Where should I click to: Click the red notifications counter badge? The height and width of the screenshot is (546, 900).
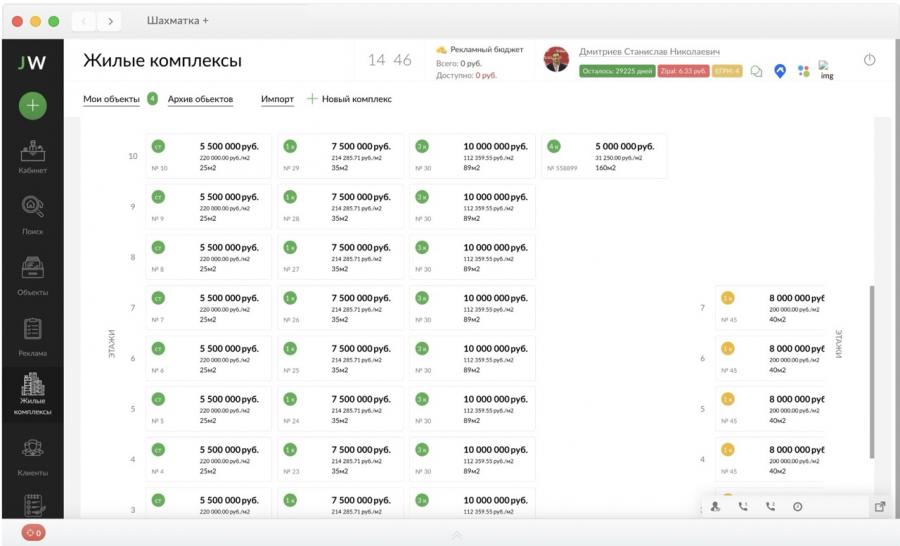33,533
